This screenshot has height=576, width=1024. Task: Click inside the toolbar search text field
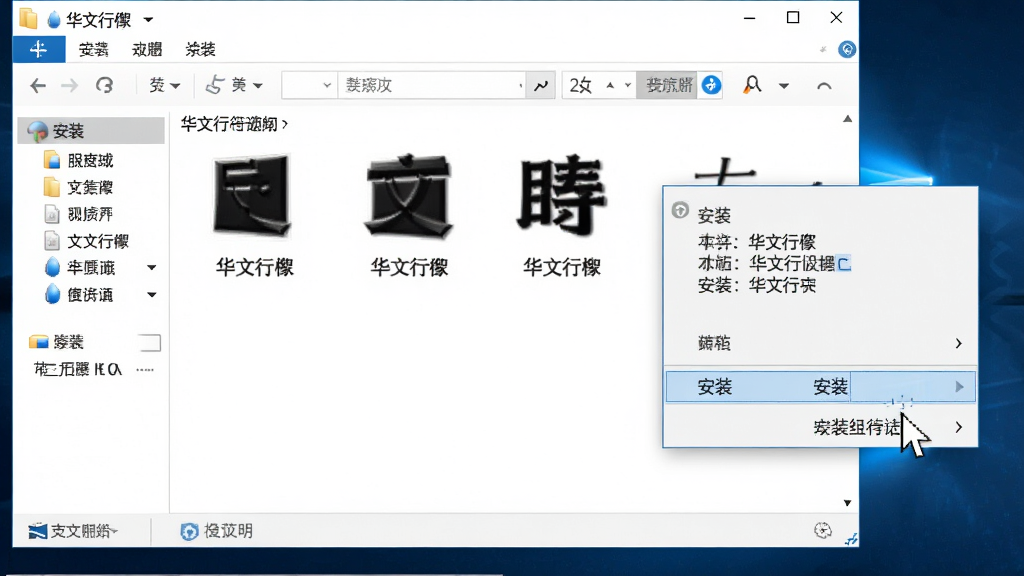431,86
